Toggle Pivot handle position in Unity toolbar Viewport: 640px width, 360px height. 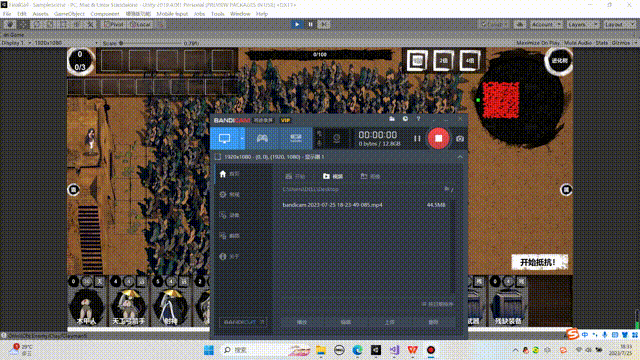(114, 24)
